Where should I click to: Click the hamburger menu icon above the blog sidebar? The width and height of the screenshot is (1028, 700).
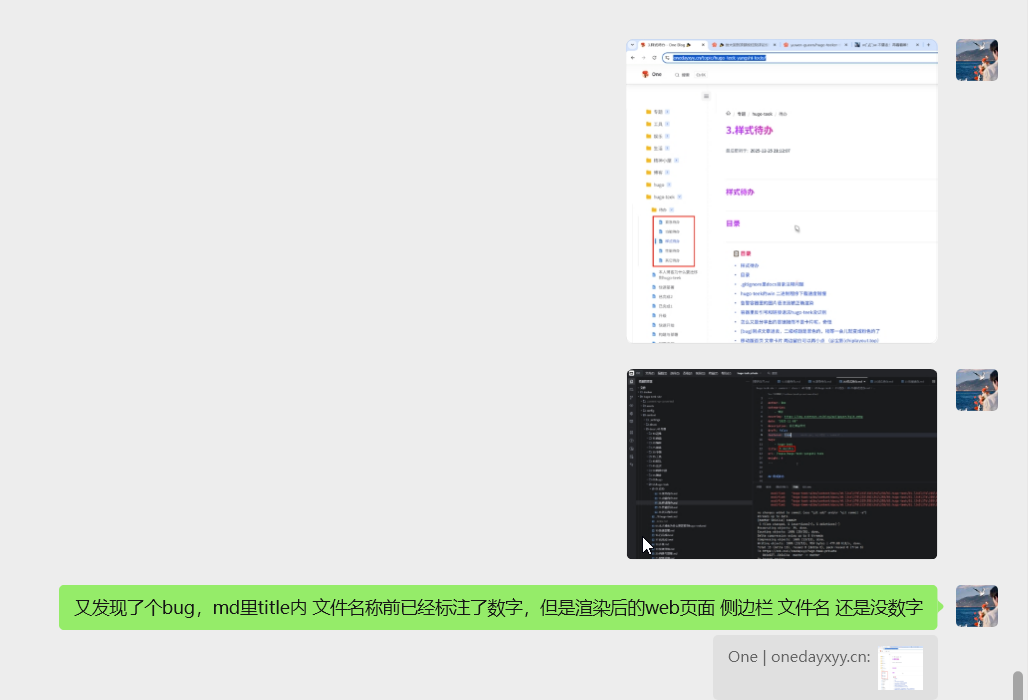706,96
